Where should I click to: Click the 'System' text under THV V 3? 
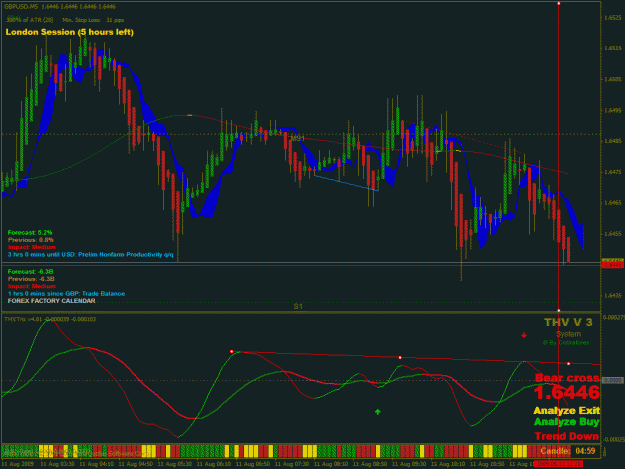coord(568,334)
